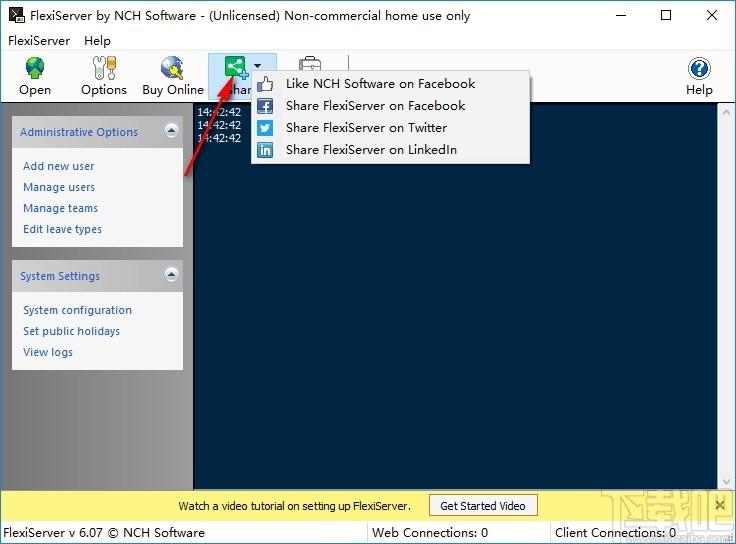Viewport: 736px width, 544px height.
Task: Open the Add new user link
Action: pyautogui.click(x=59, y=166)
